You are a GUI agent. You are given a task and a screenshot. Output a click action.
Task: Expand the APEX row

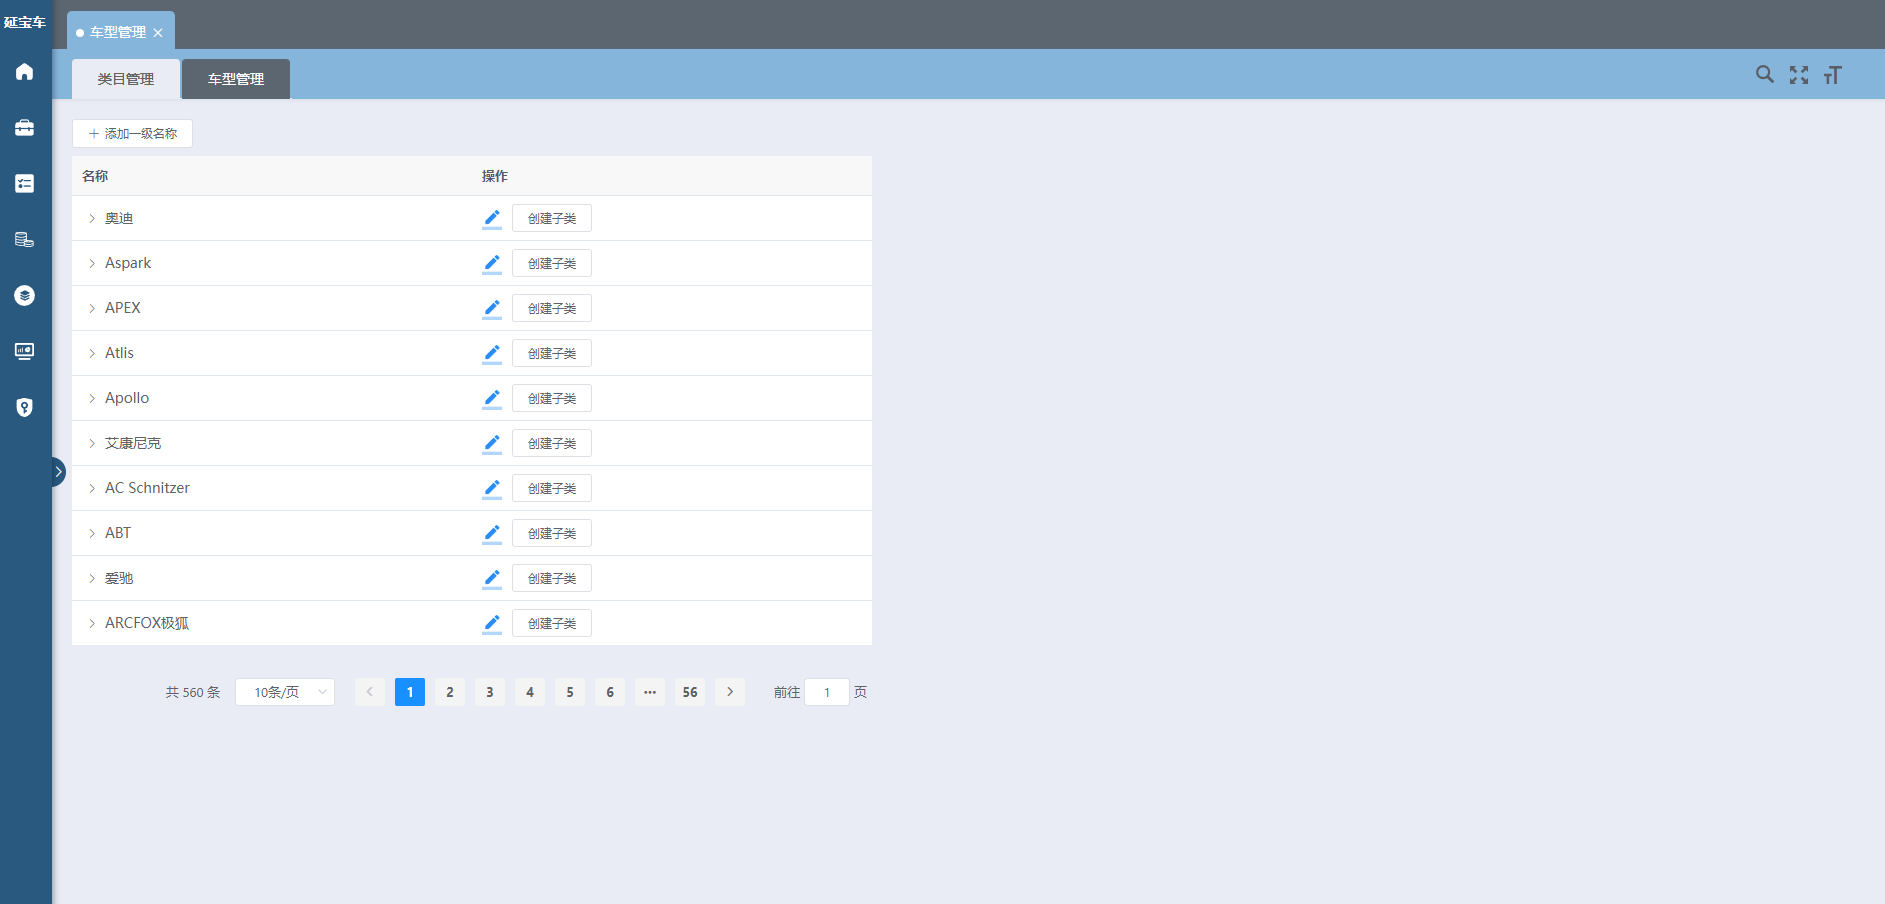click(92, 308)
